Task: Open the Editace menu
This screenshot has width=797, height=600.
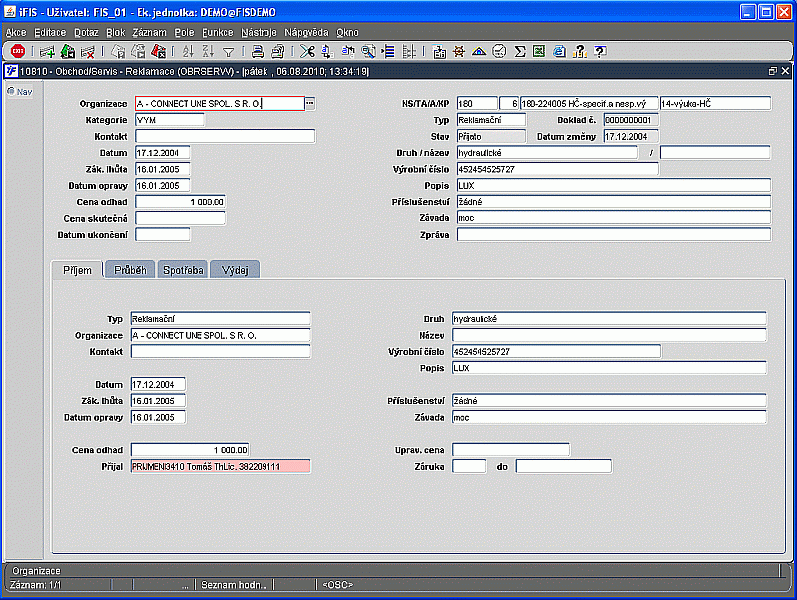Action: point(50,33)
